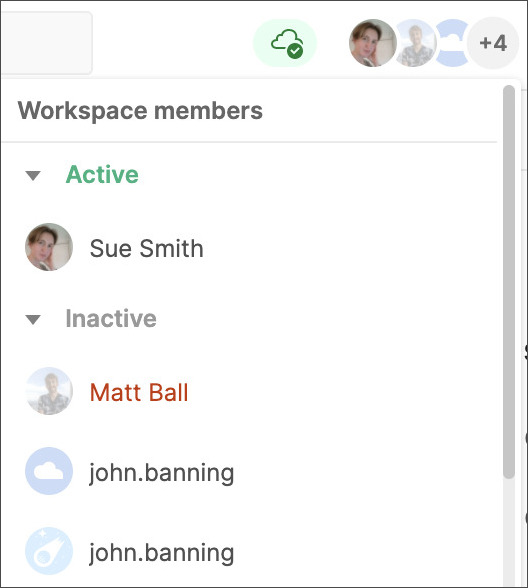Click Matt Ball's faded avatar in the header
This screenshot has height=588, width=528.
[416, 43]
